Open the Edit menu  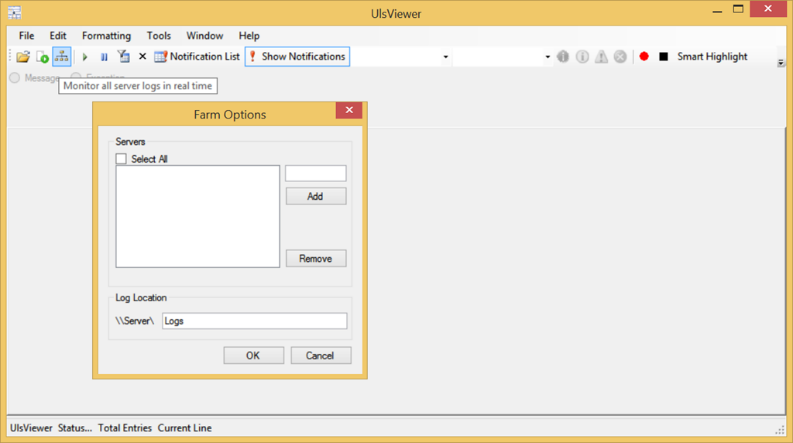coord(58,36)
